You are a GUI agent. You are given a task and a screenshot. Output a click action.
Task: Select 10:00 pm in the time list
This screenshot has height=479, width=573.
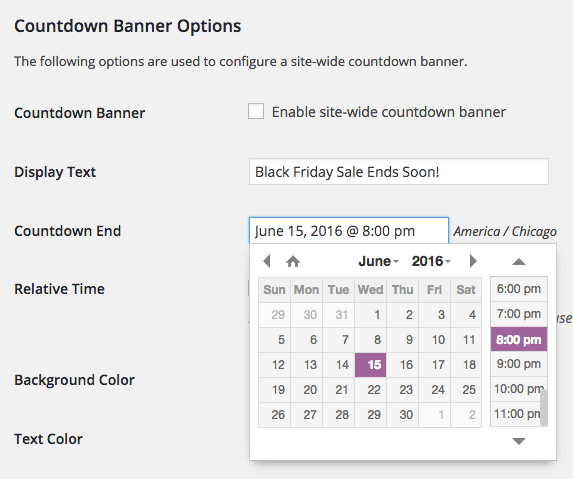pos(519,389)
